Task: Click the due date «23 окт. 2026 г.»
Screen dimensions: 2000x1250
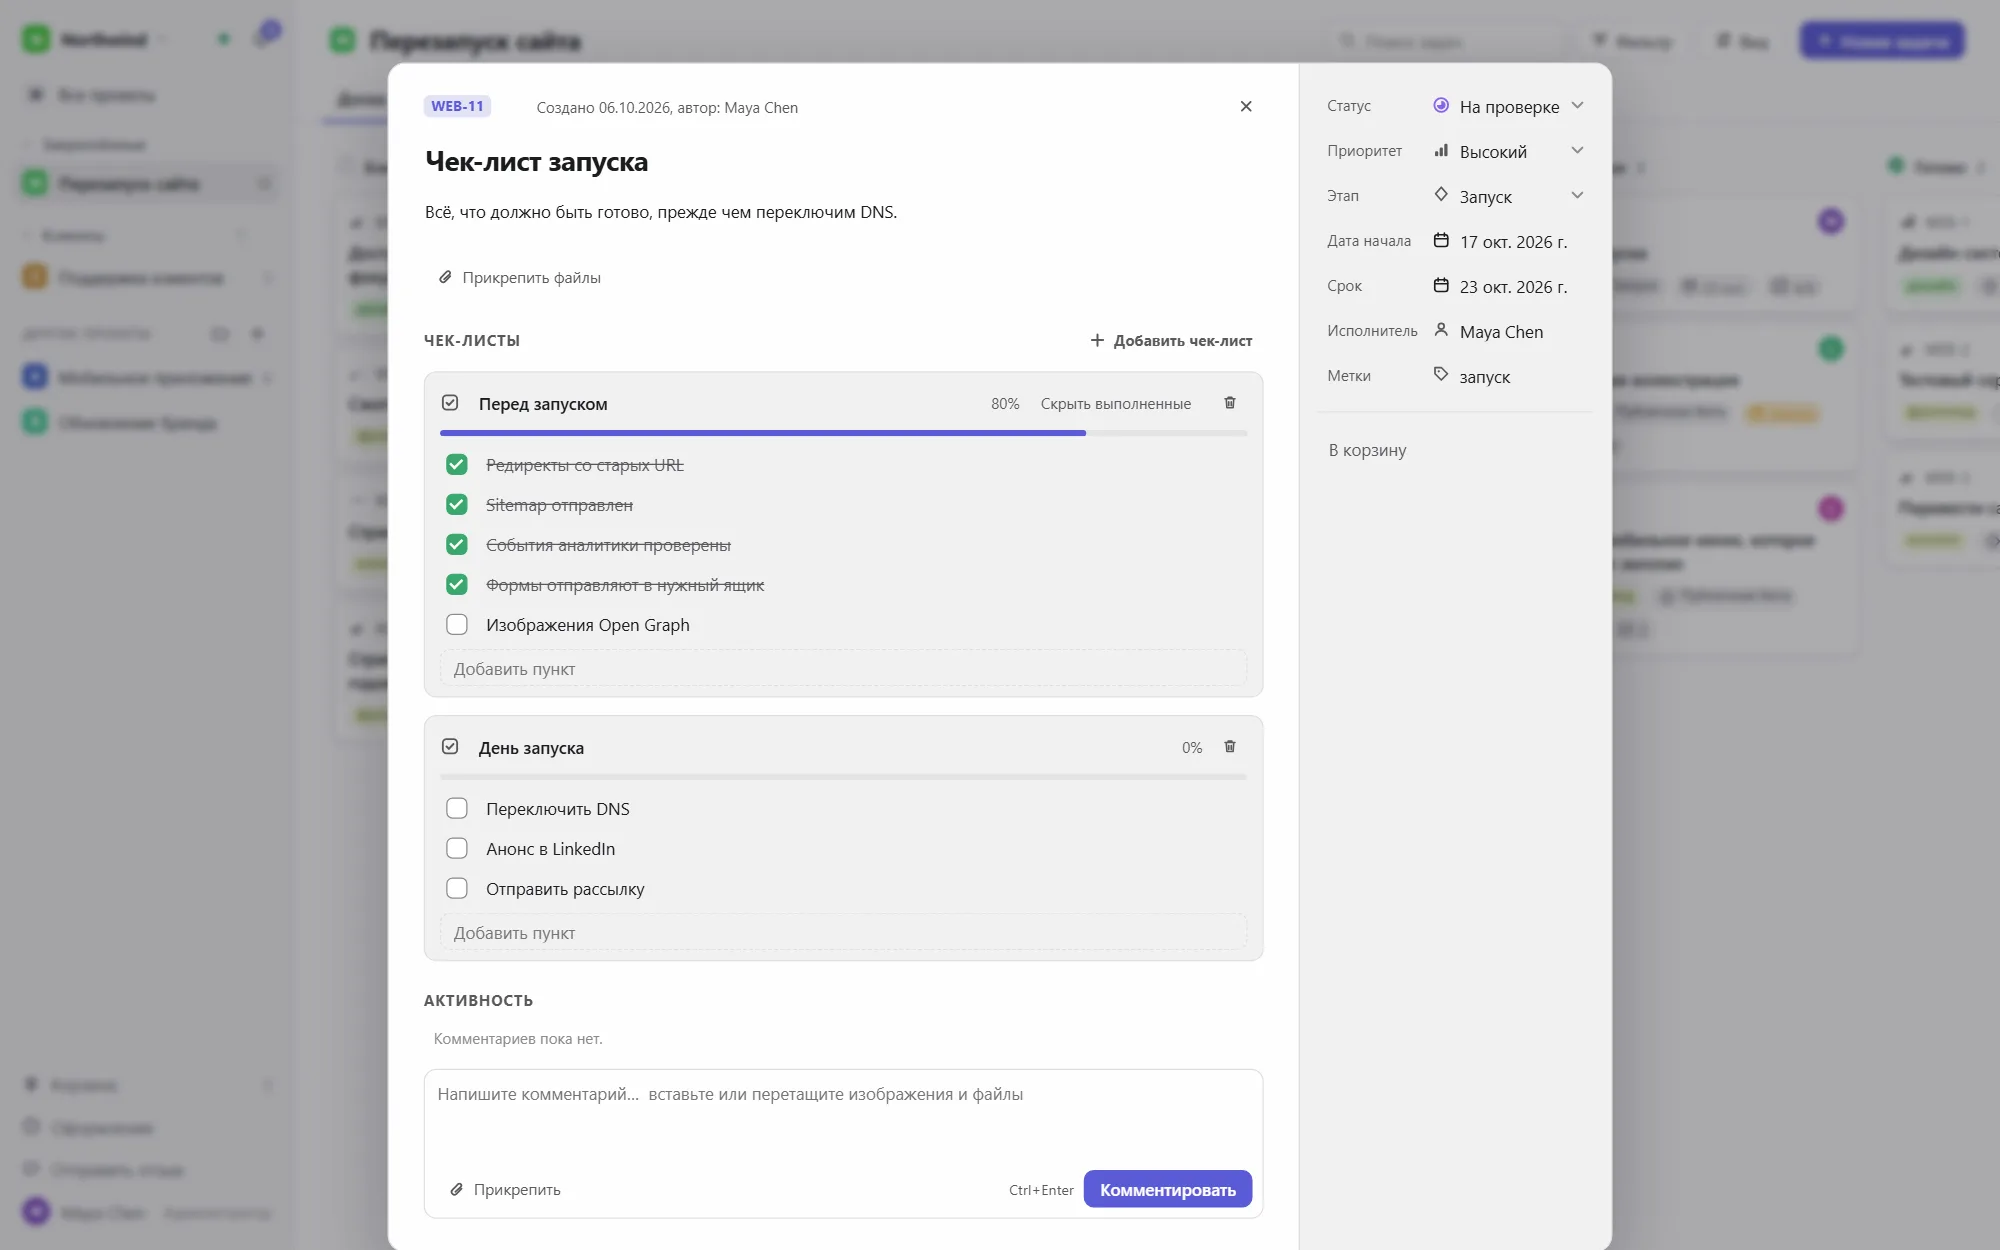Action: (x=1514, y=287)
